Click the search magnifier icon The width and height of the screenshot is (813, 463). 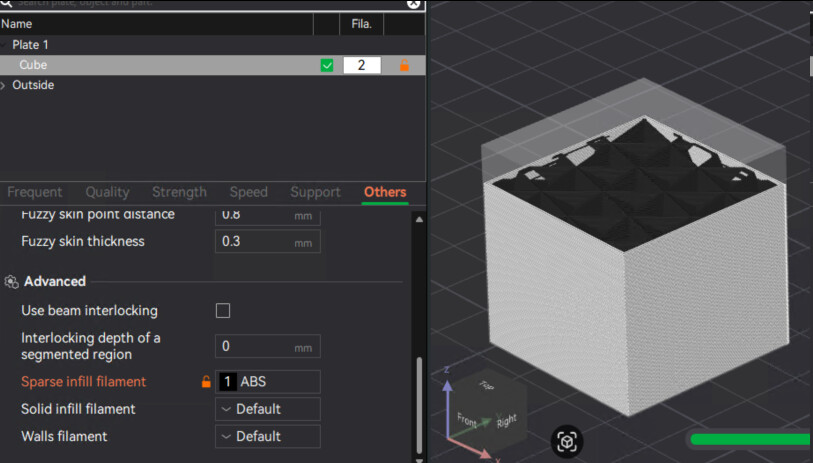pos(6,3)
